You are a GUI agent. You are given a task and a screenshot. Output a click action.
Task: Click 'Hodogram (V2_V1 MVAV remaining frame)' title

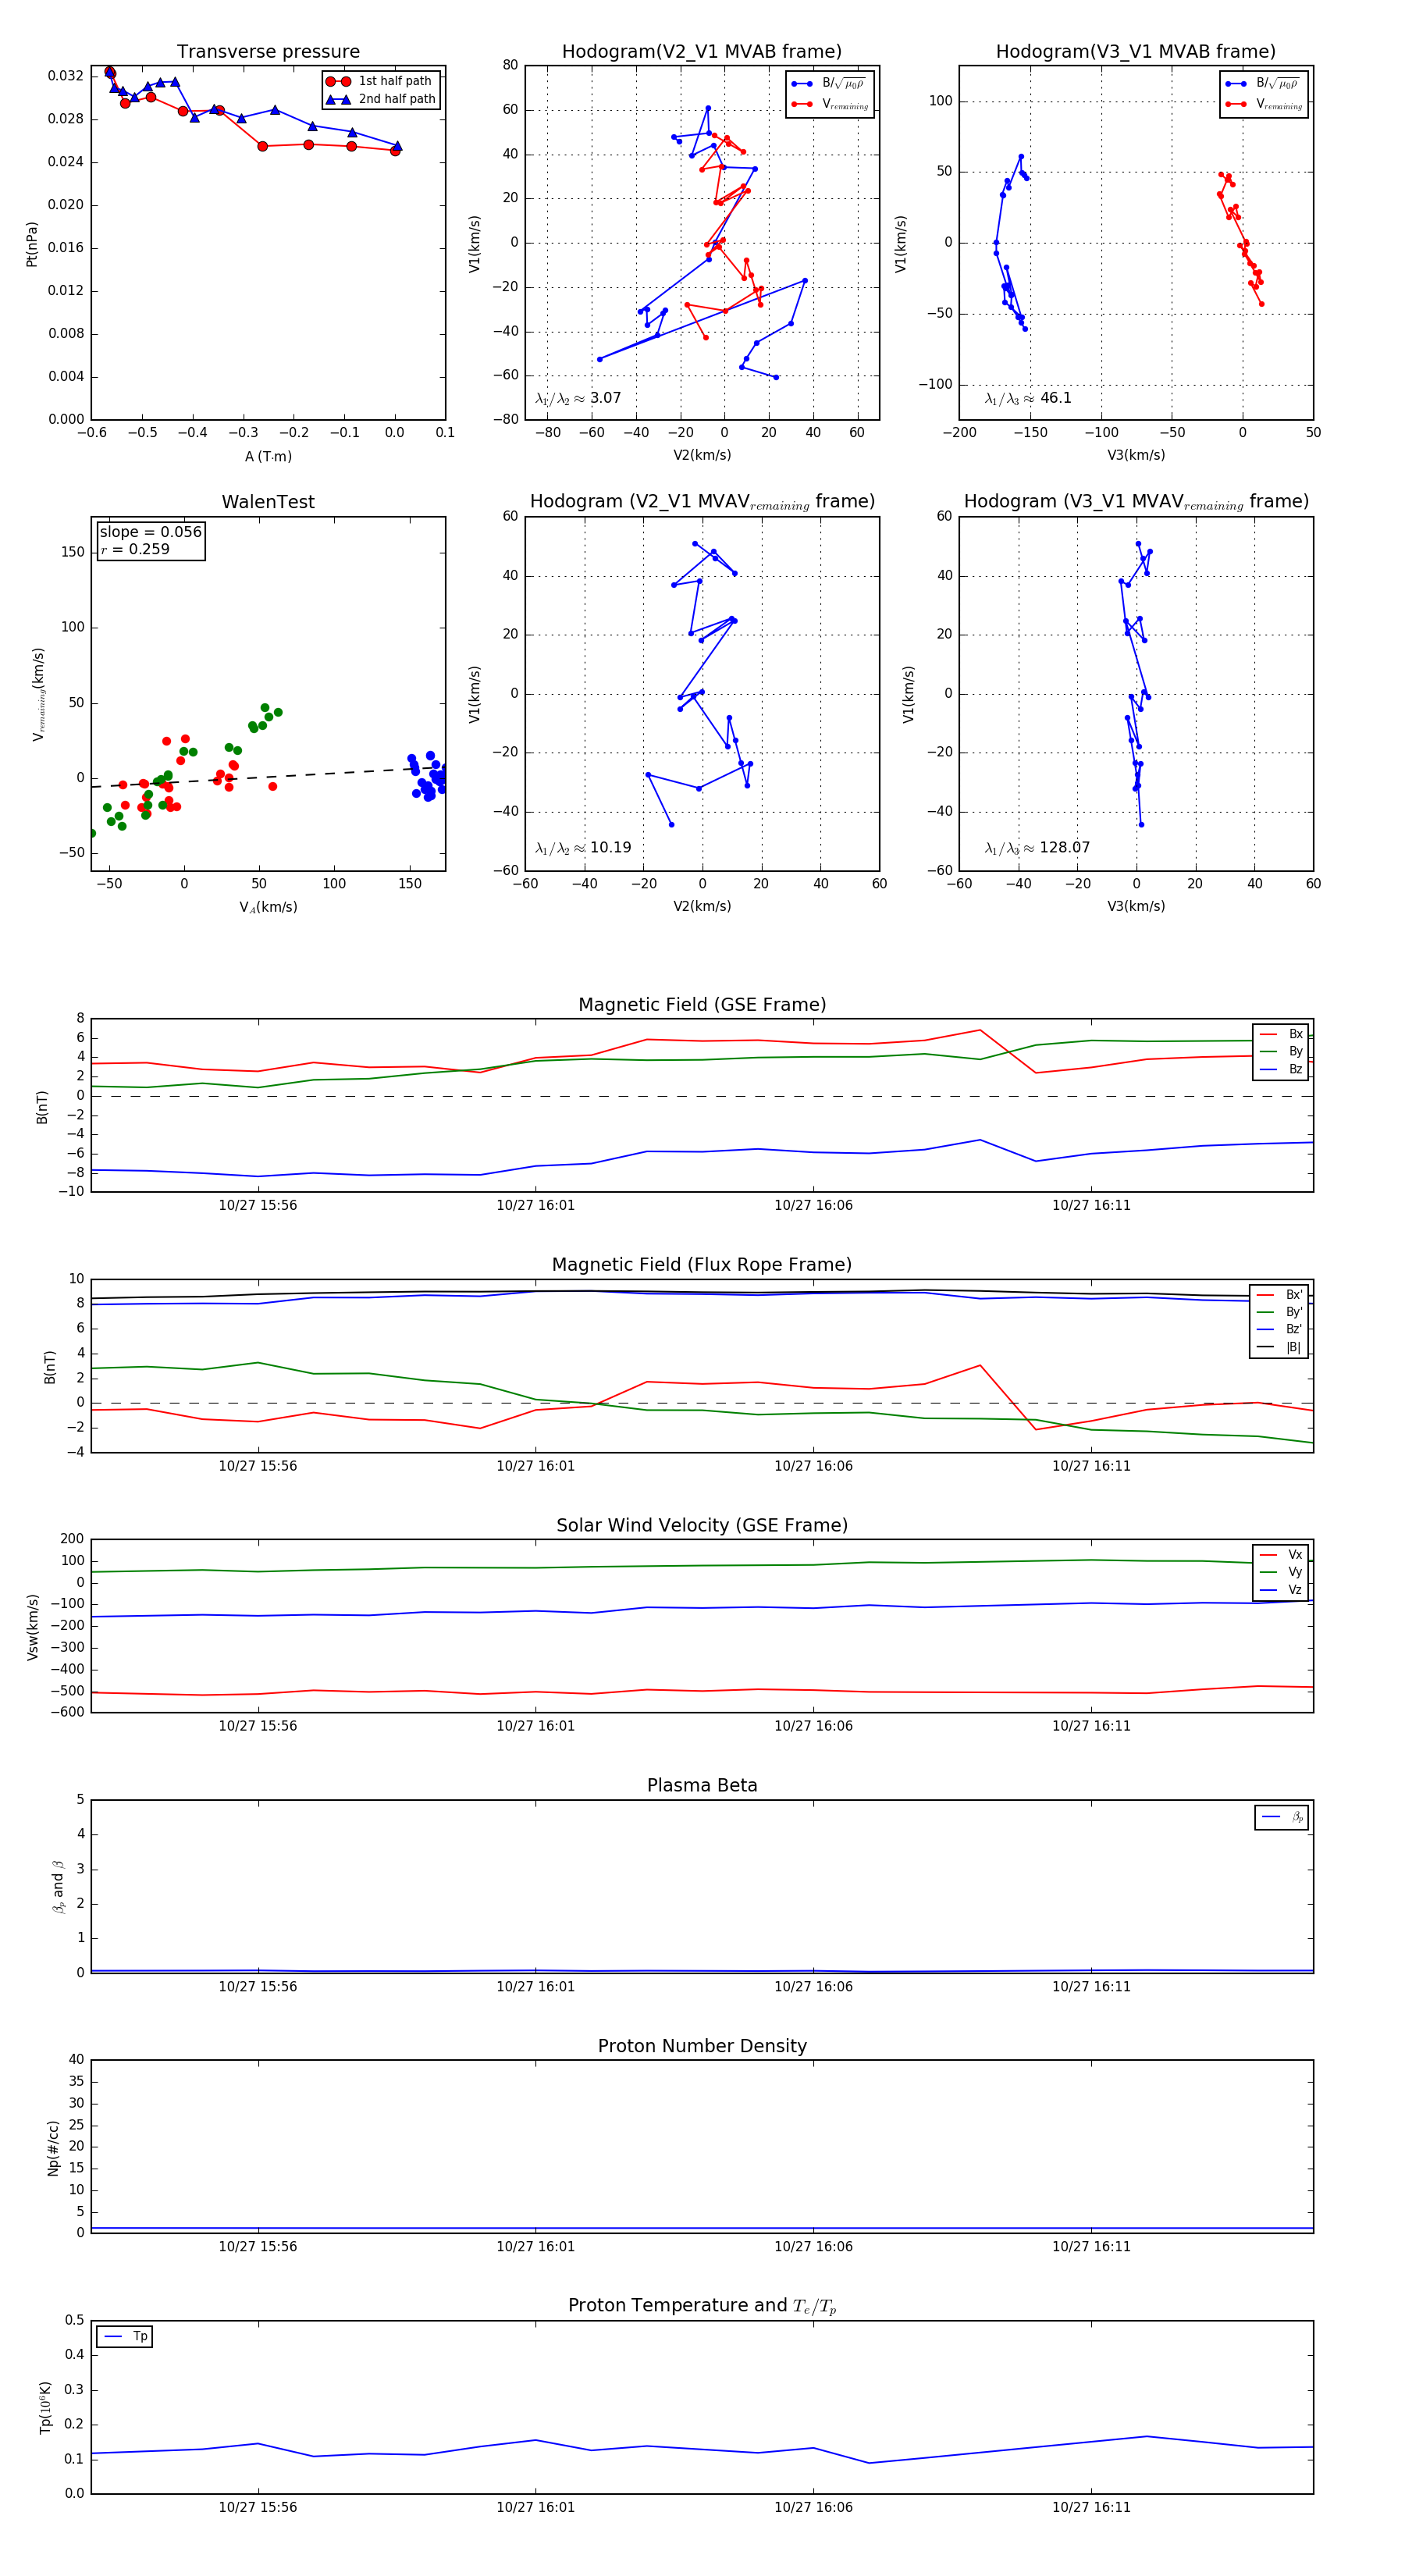click(702, 502)
